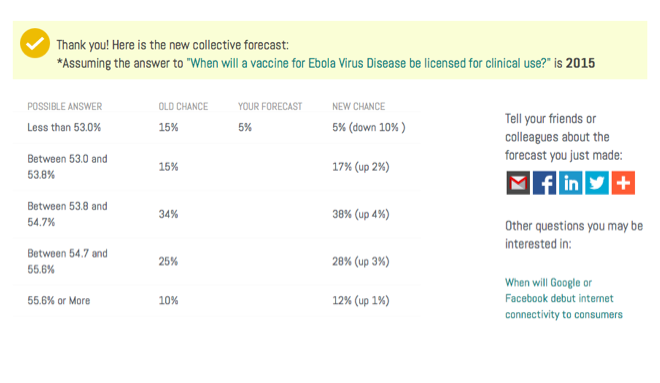Click the yellow checkmark confirmation icon
The height and width of the screenshot is (383, 660).
coord(35,43)
